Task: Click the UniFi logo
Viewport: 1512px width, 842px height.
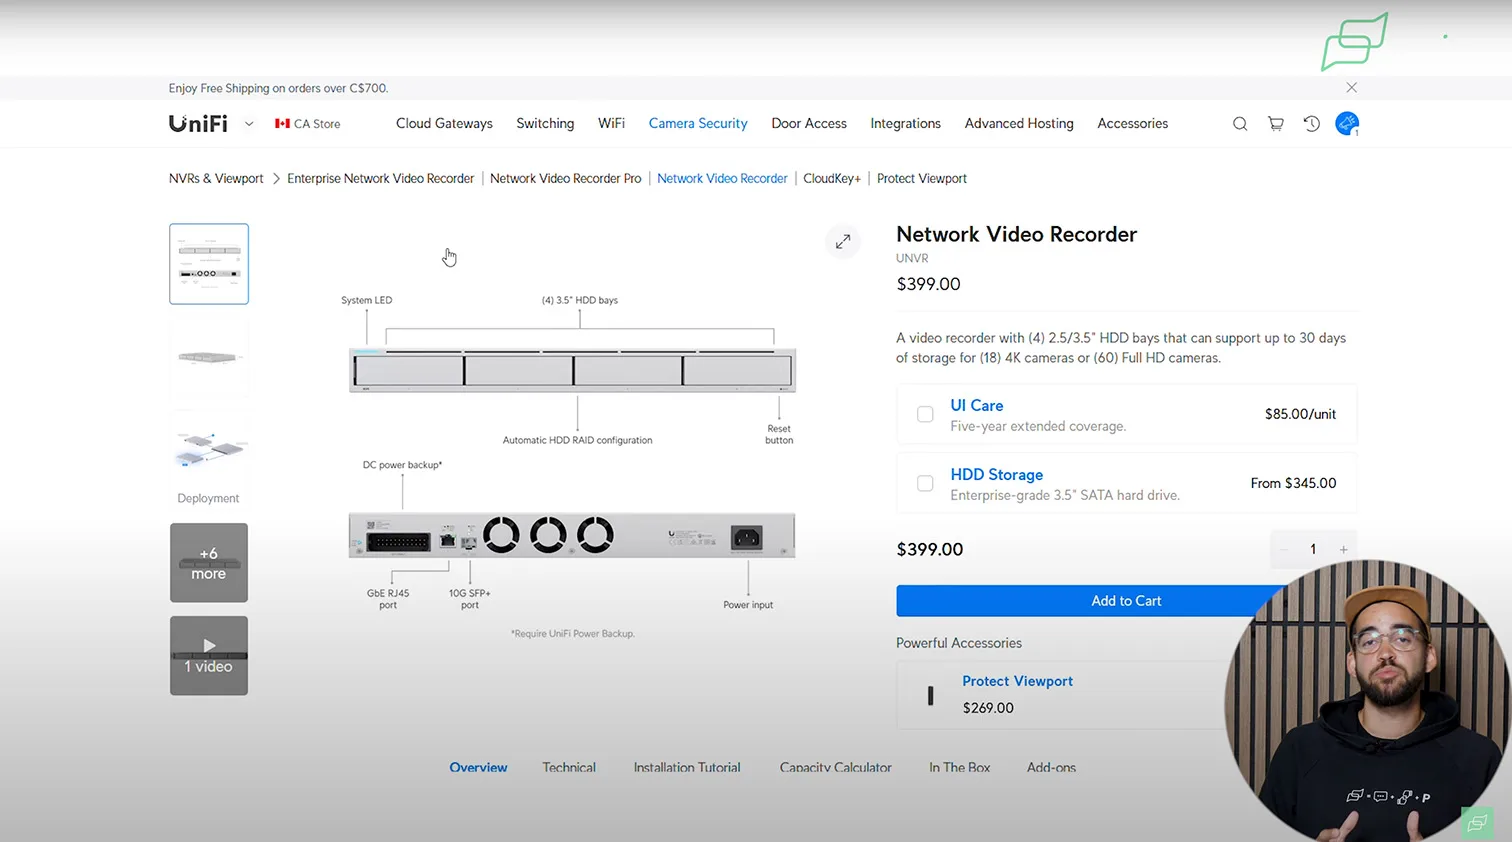Action: (198, 124)
